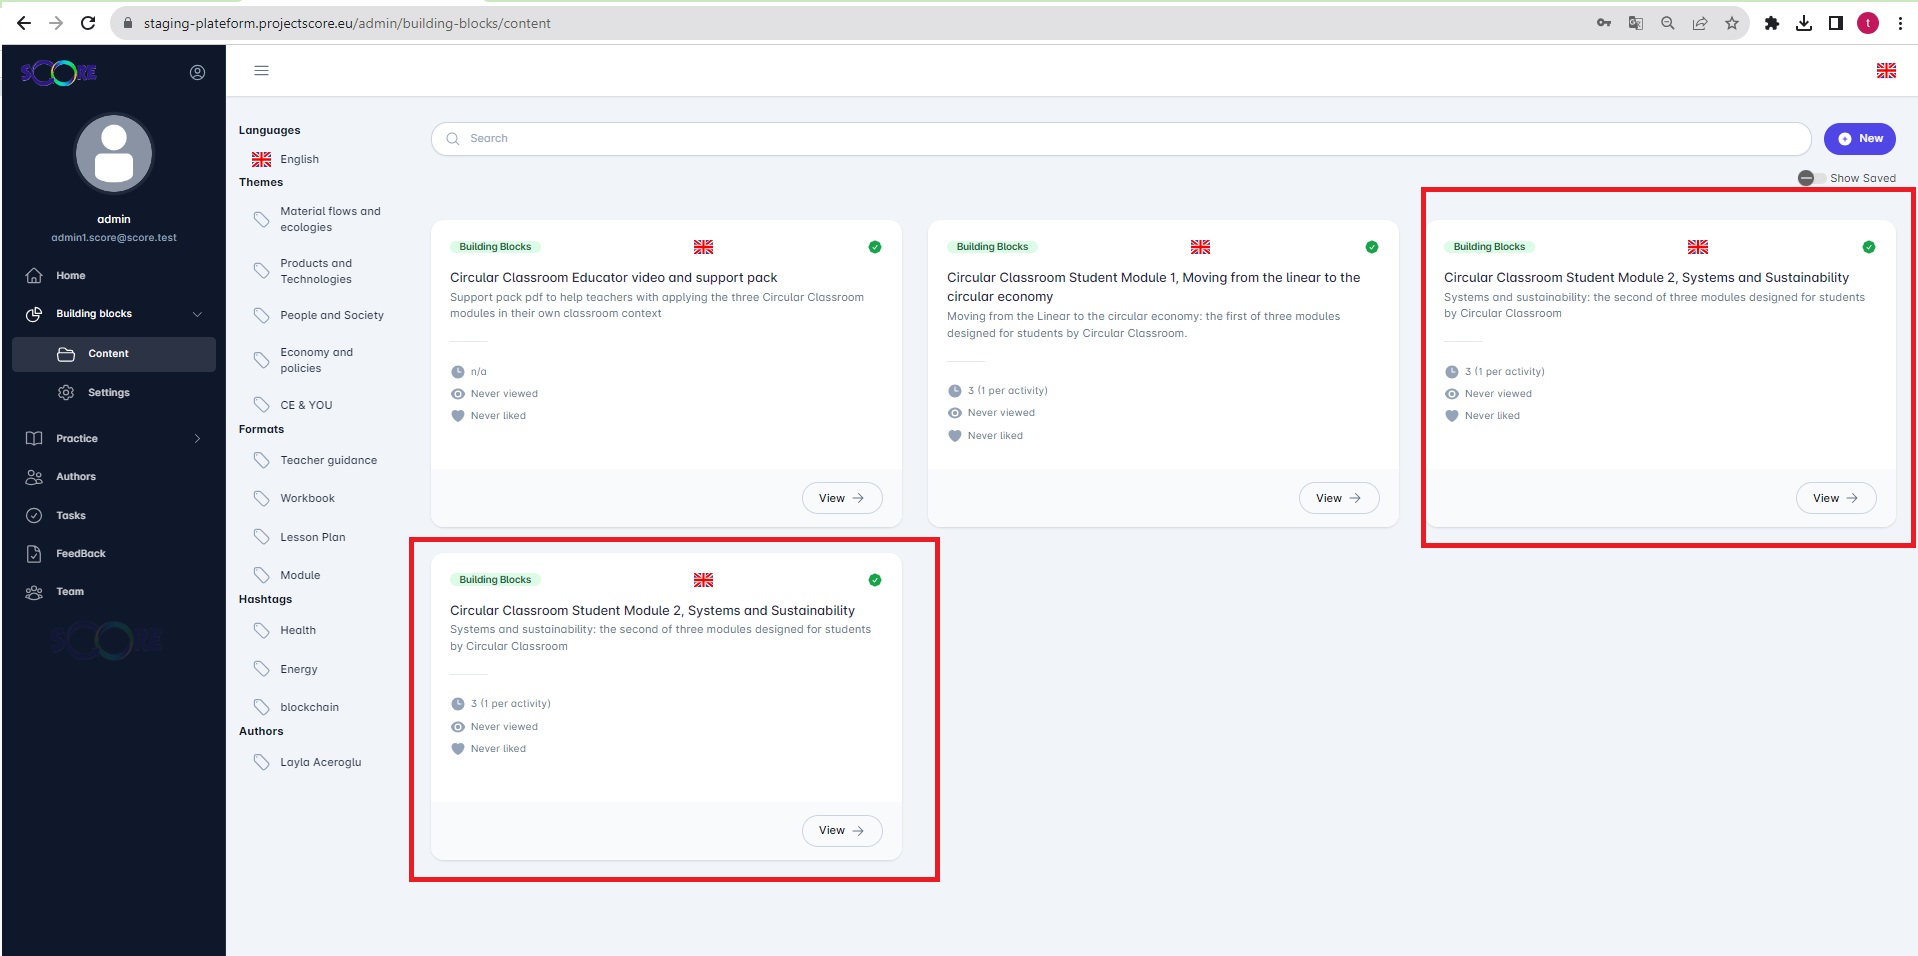Image resolution: width=1918 pixels, height=956 pixels.
Task: Open the user profile icon in sidebar
Action: click(x=197, y=72)
